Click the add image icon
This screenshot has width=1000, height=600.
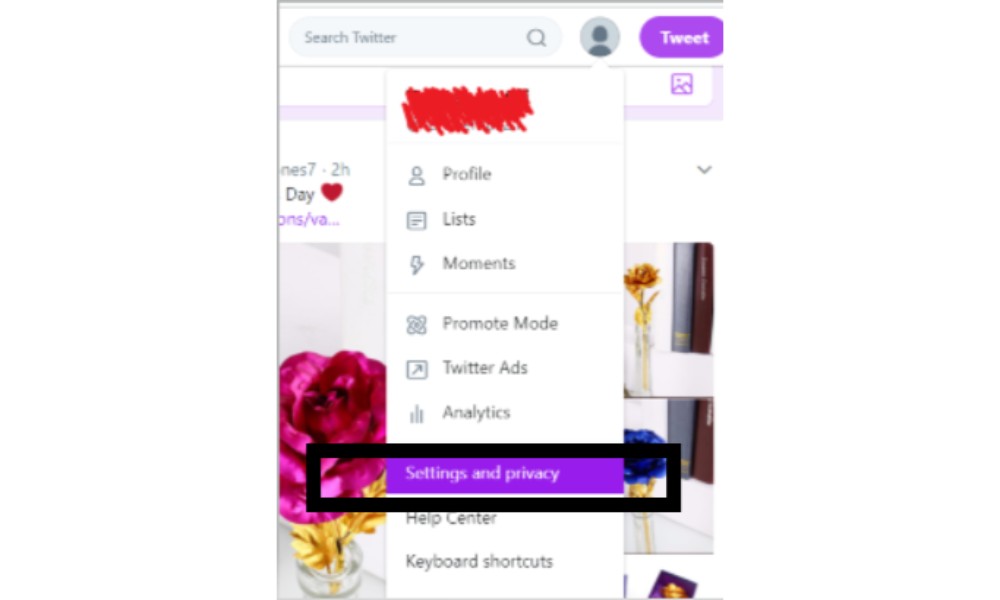pos(682,84)
